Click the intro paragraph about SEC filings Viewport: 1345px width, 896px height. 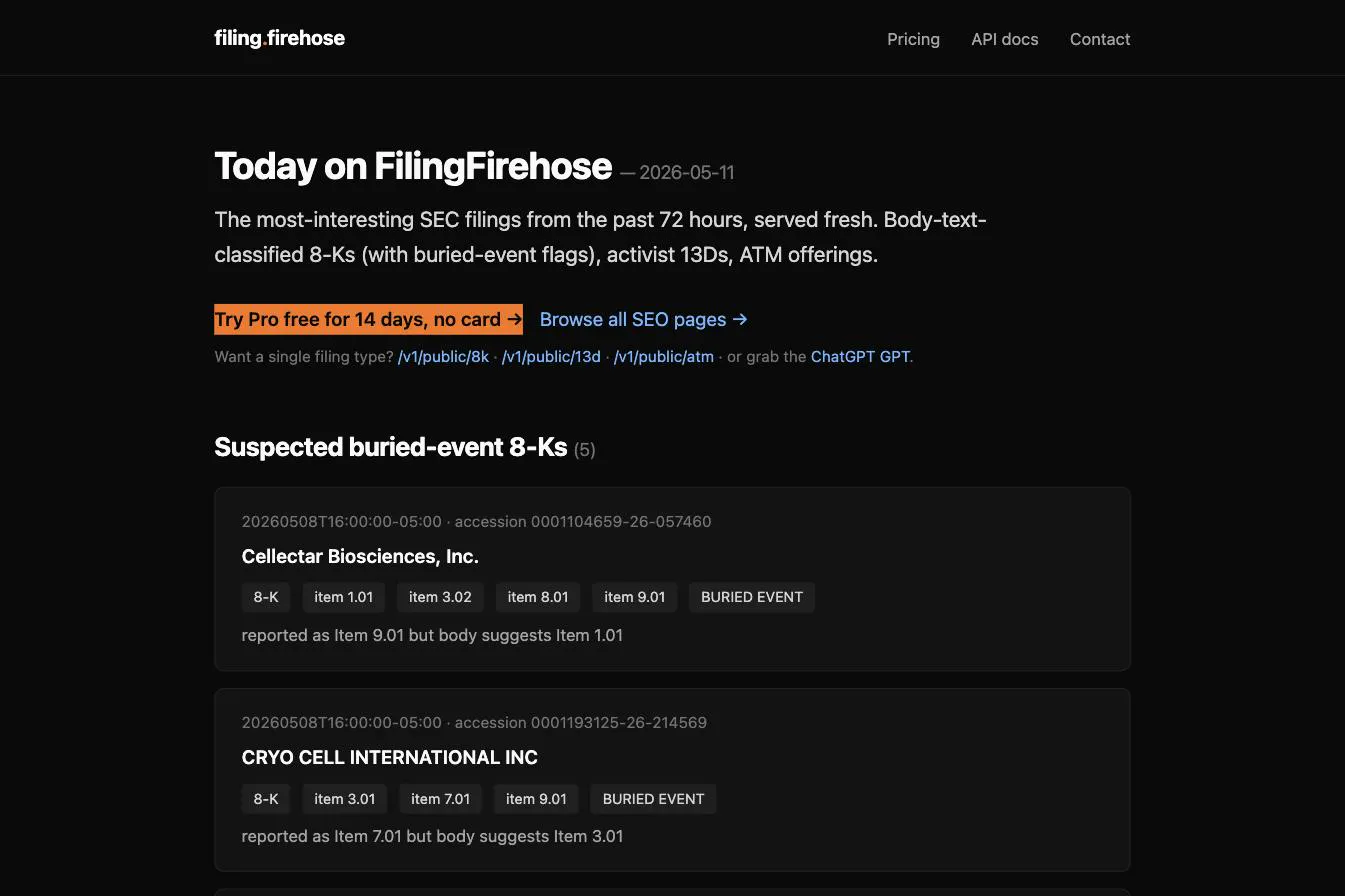pyautogui.click(x=601, y=237)
